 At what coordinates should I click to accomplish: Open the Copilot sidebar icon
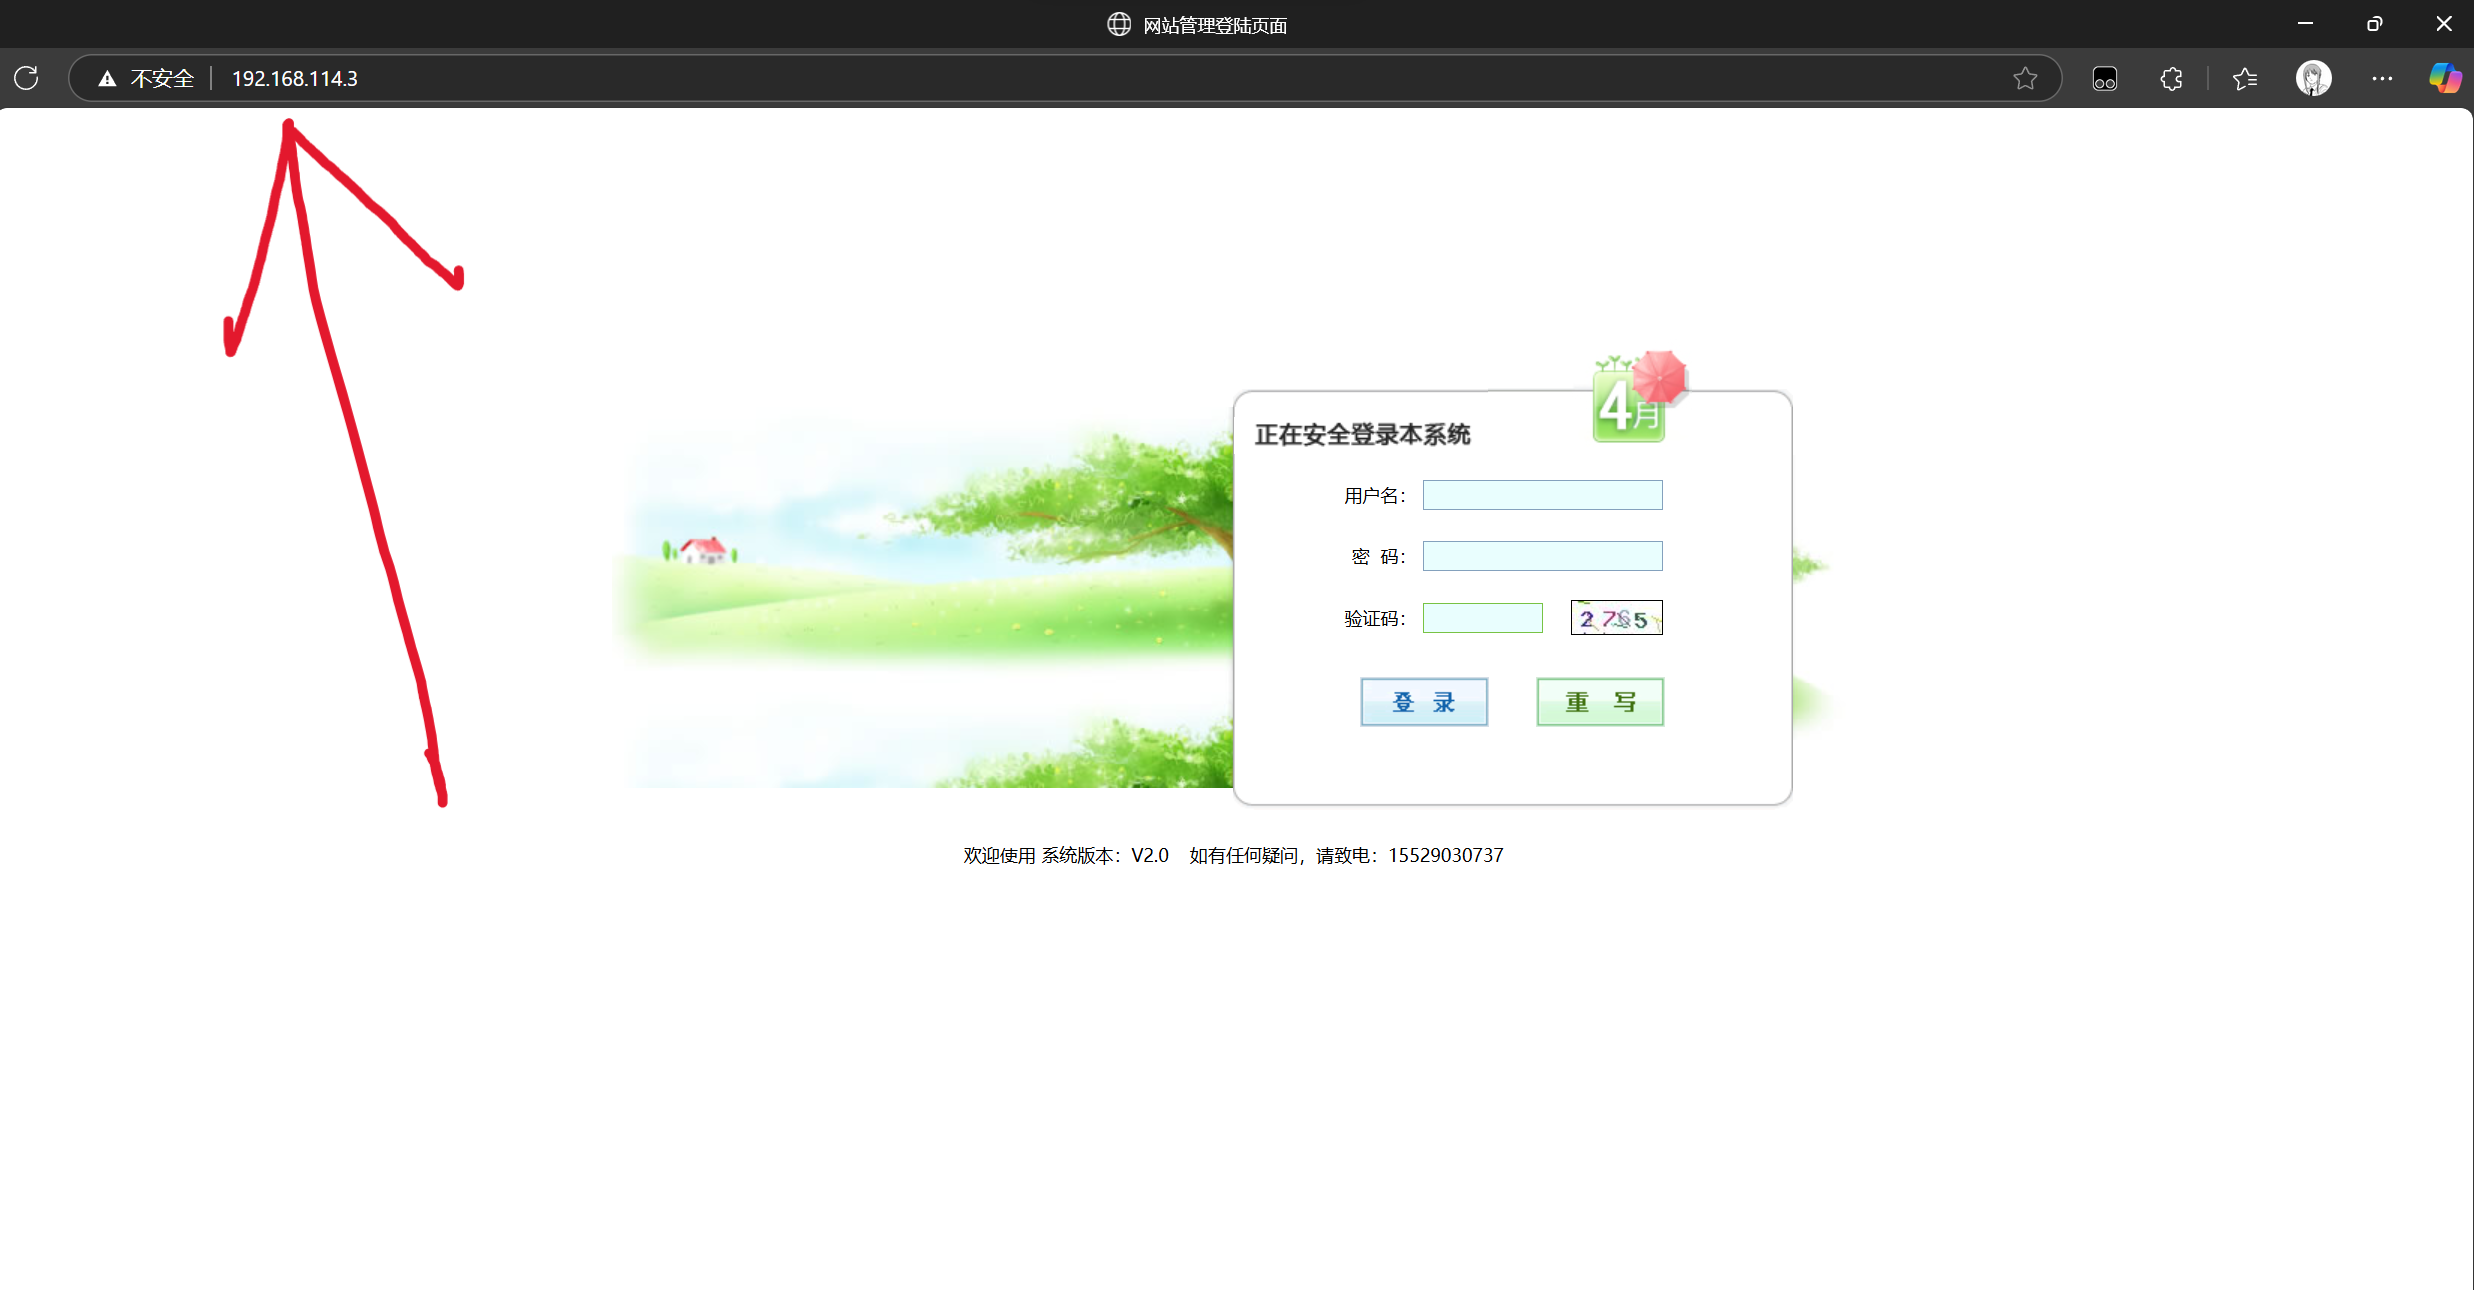[x=2445, y=79]
